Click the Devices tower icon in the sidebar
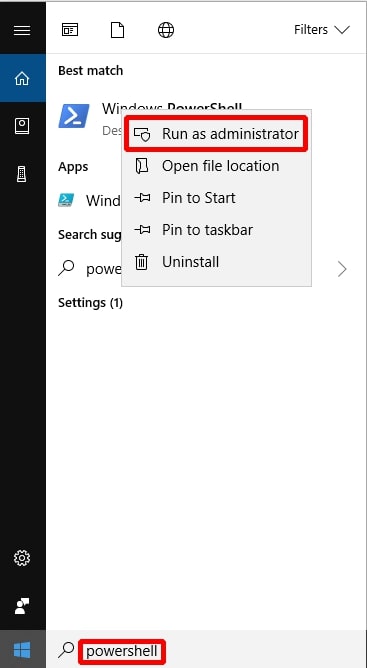The width and height of the screenshot is (367, 668). (x=22, y=174)
